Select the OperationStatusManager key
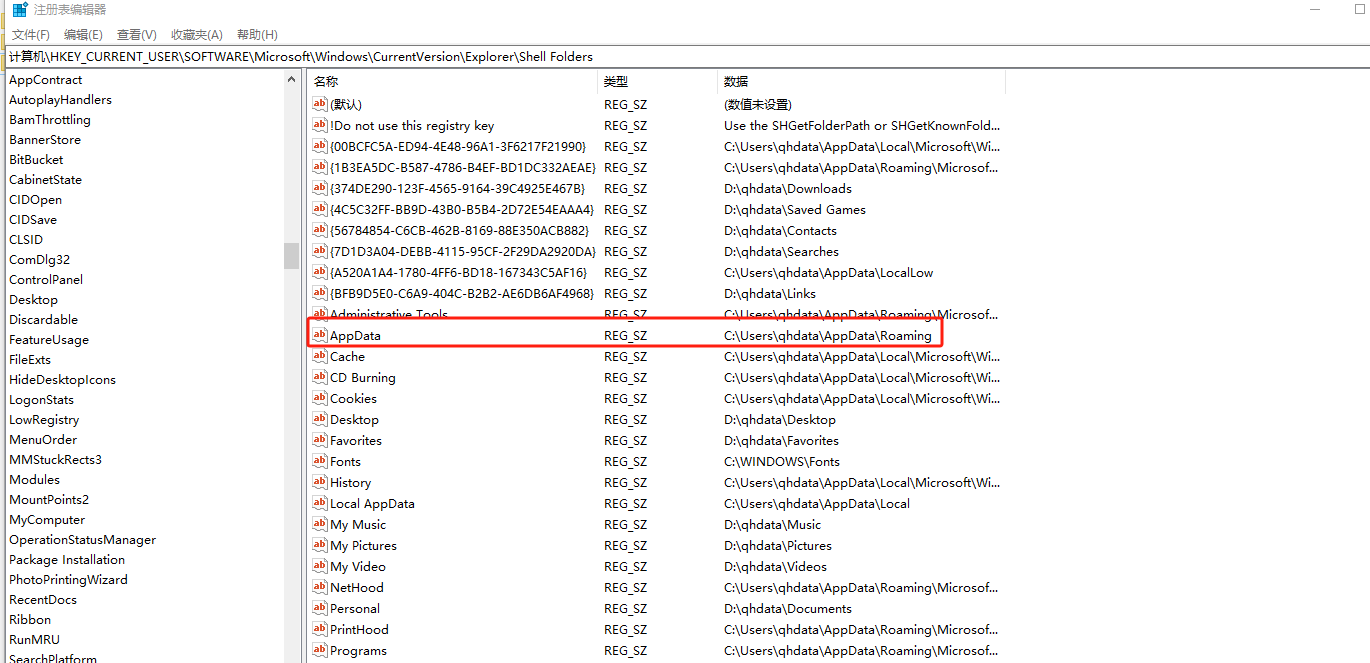 click(82, 540)
